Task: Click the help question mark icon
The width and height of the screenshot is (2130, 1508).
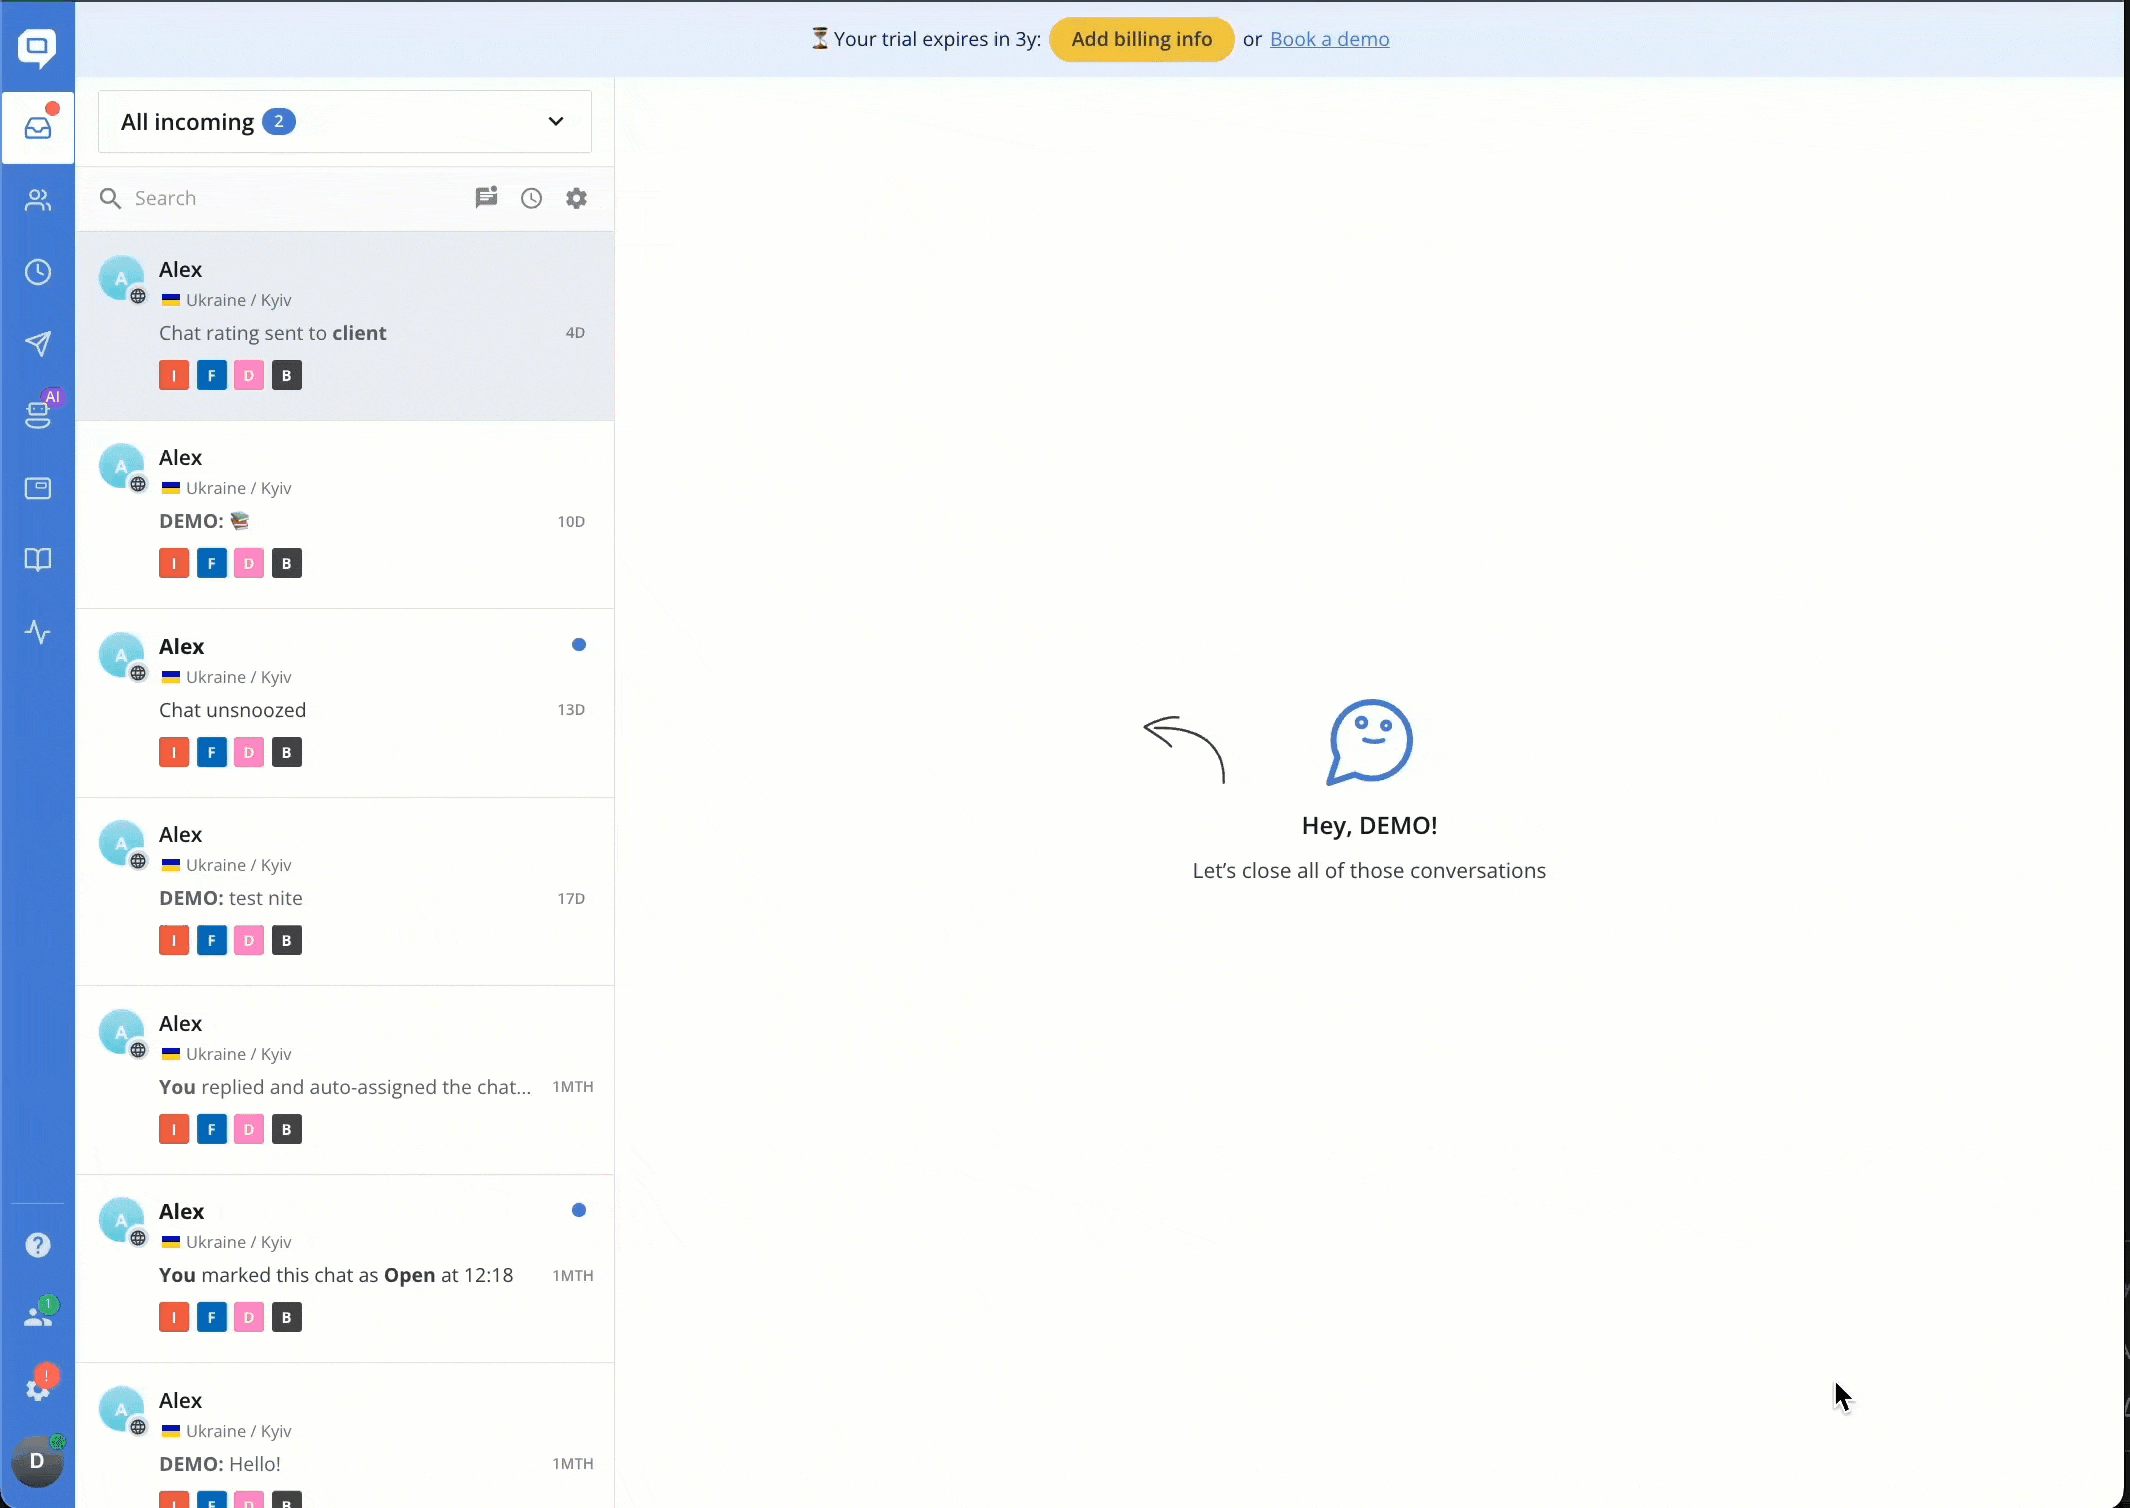Action: (x=38, y=1245)
